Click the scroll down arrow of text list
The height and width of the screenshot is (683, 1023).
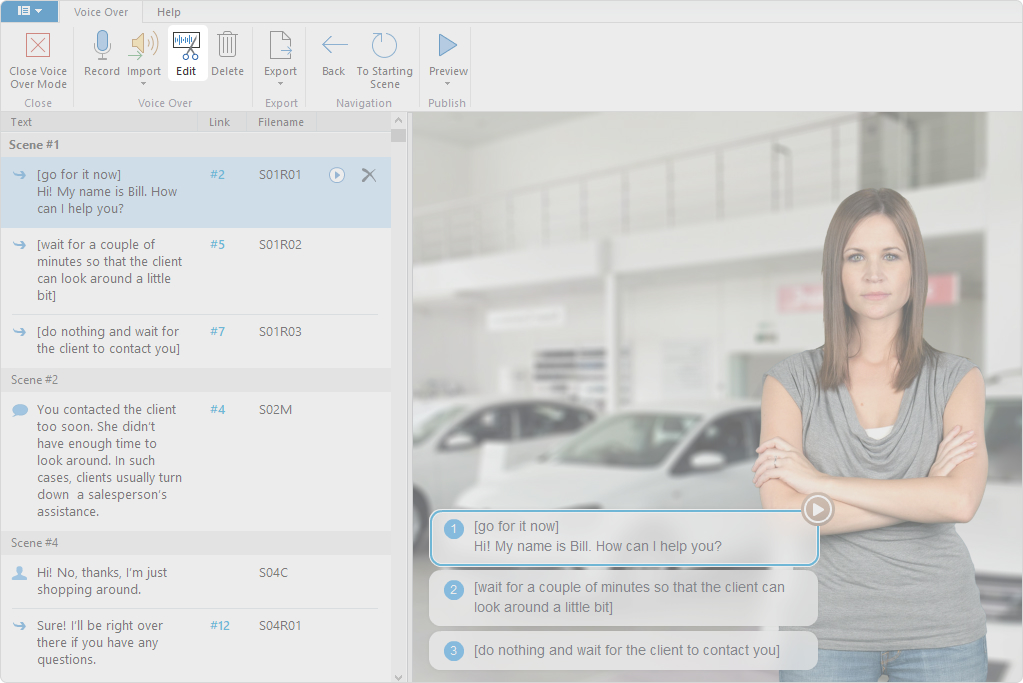tap(399, 677)
